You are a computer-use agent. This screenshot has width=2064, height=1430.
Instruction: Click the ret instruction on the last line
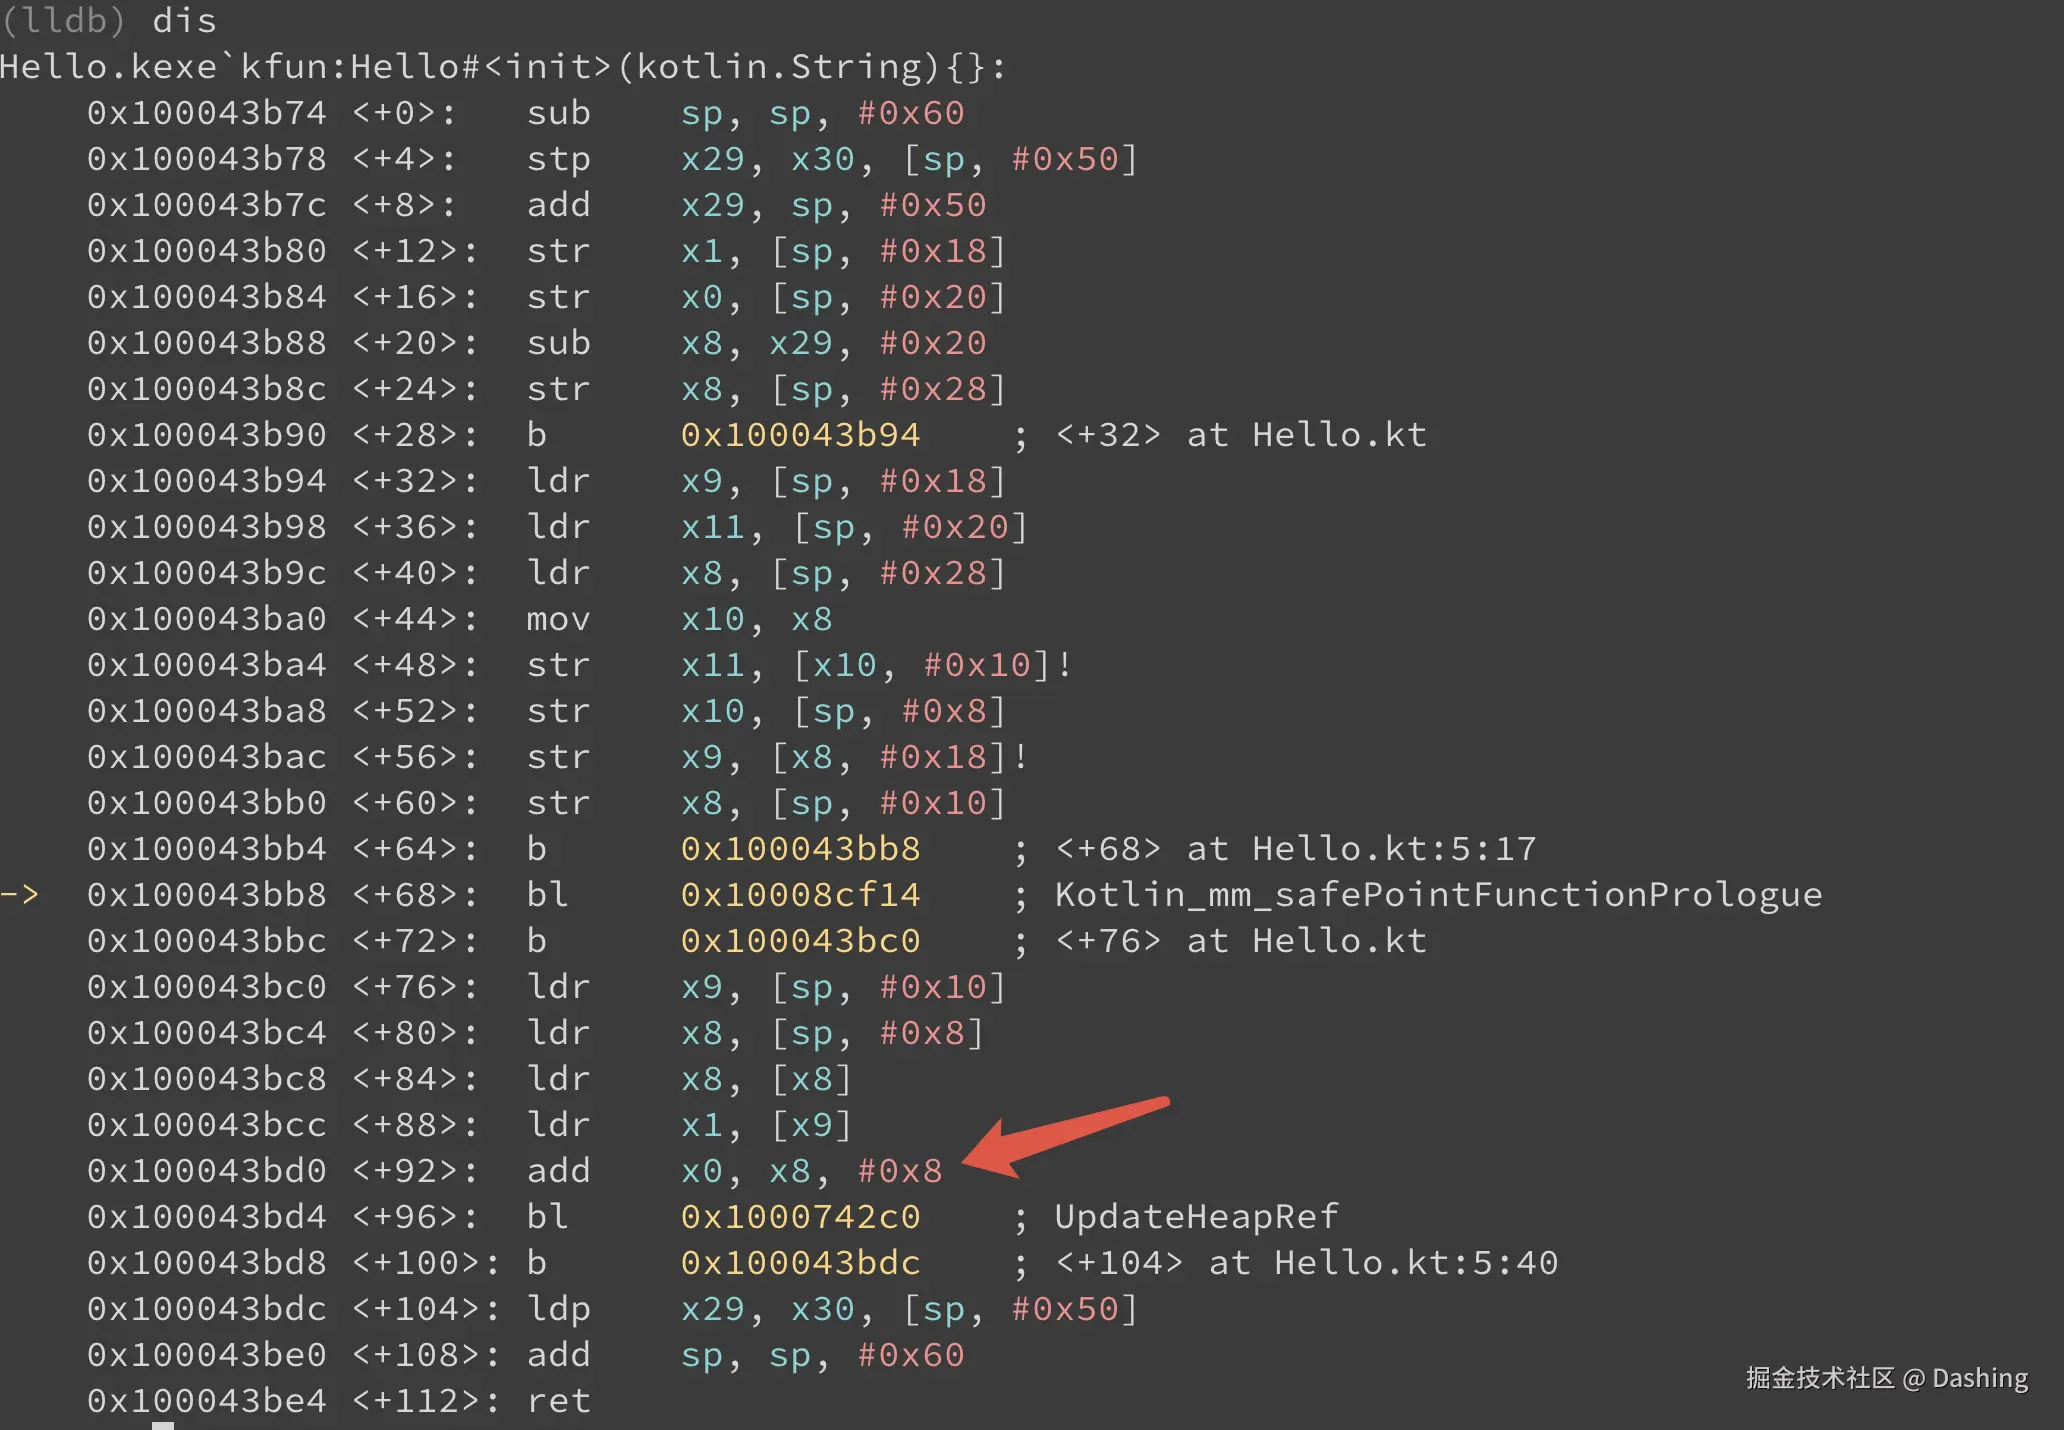point(558,1400)
